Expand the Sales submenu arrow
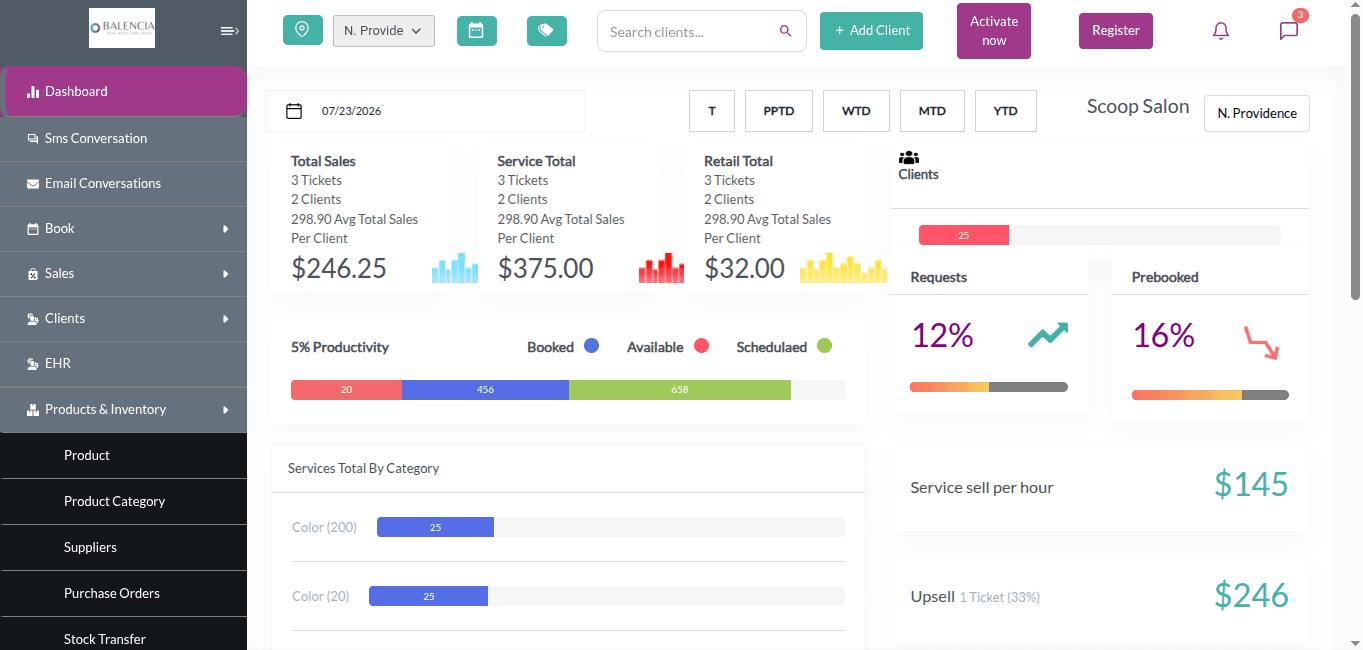This screenshot has height=650, width=1363. [x=226, y=274]
